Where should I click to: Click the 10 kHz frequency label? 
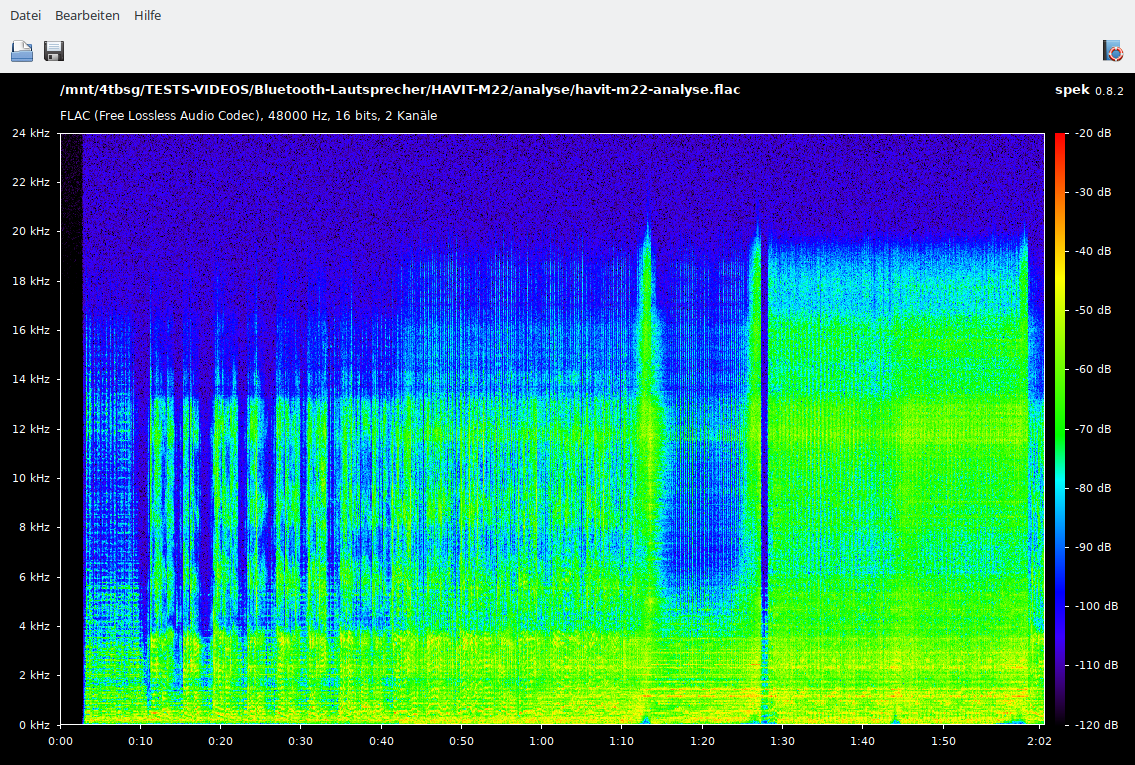point(30,478)
